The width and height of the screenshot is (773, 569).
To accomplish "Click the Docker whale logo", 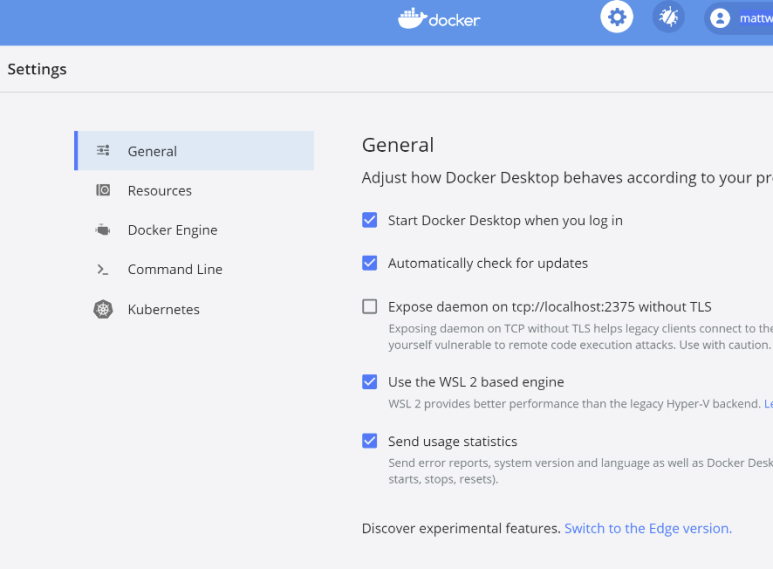I will (439, 19).
